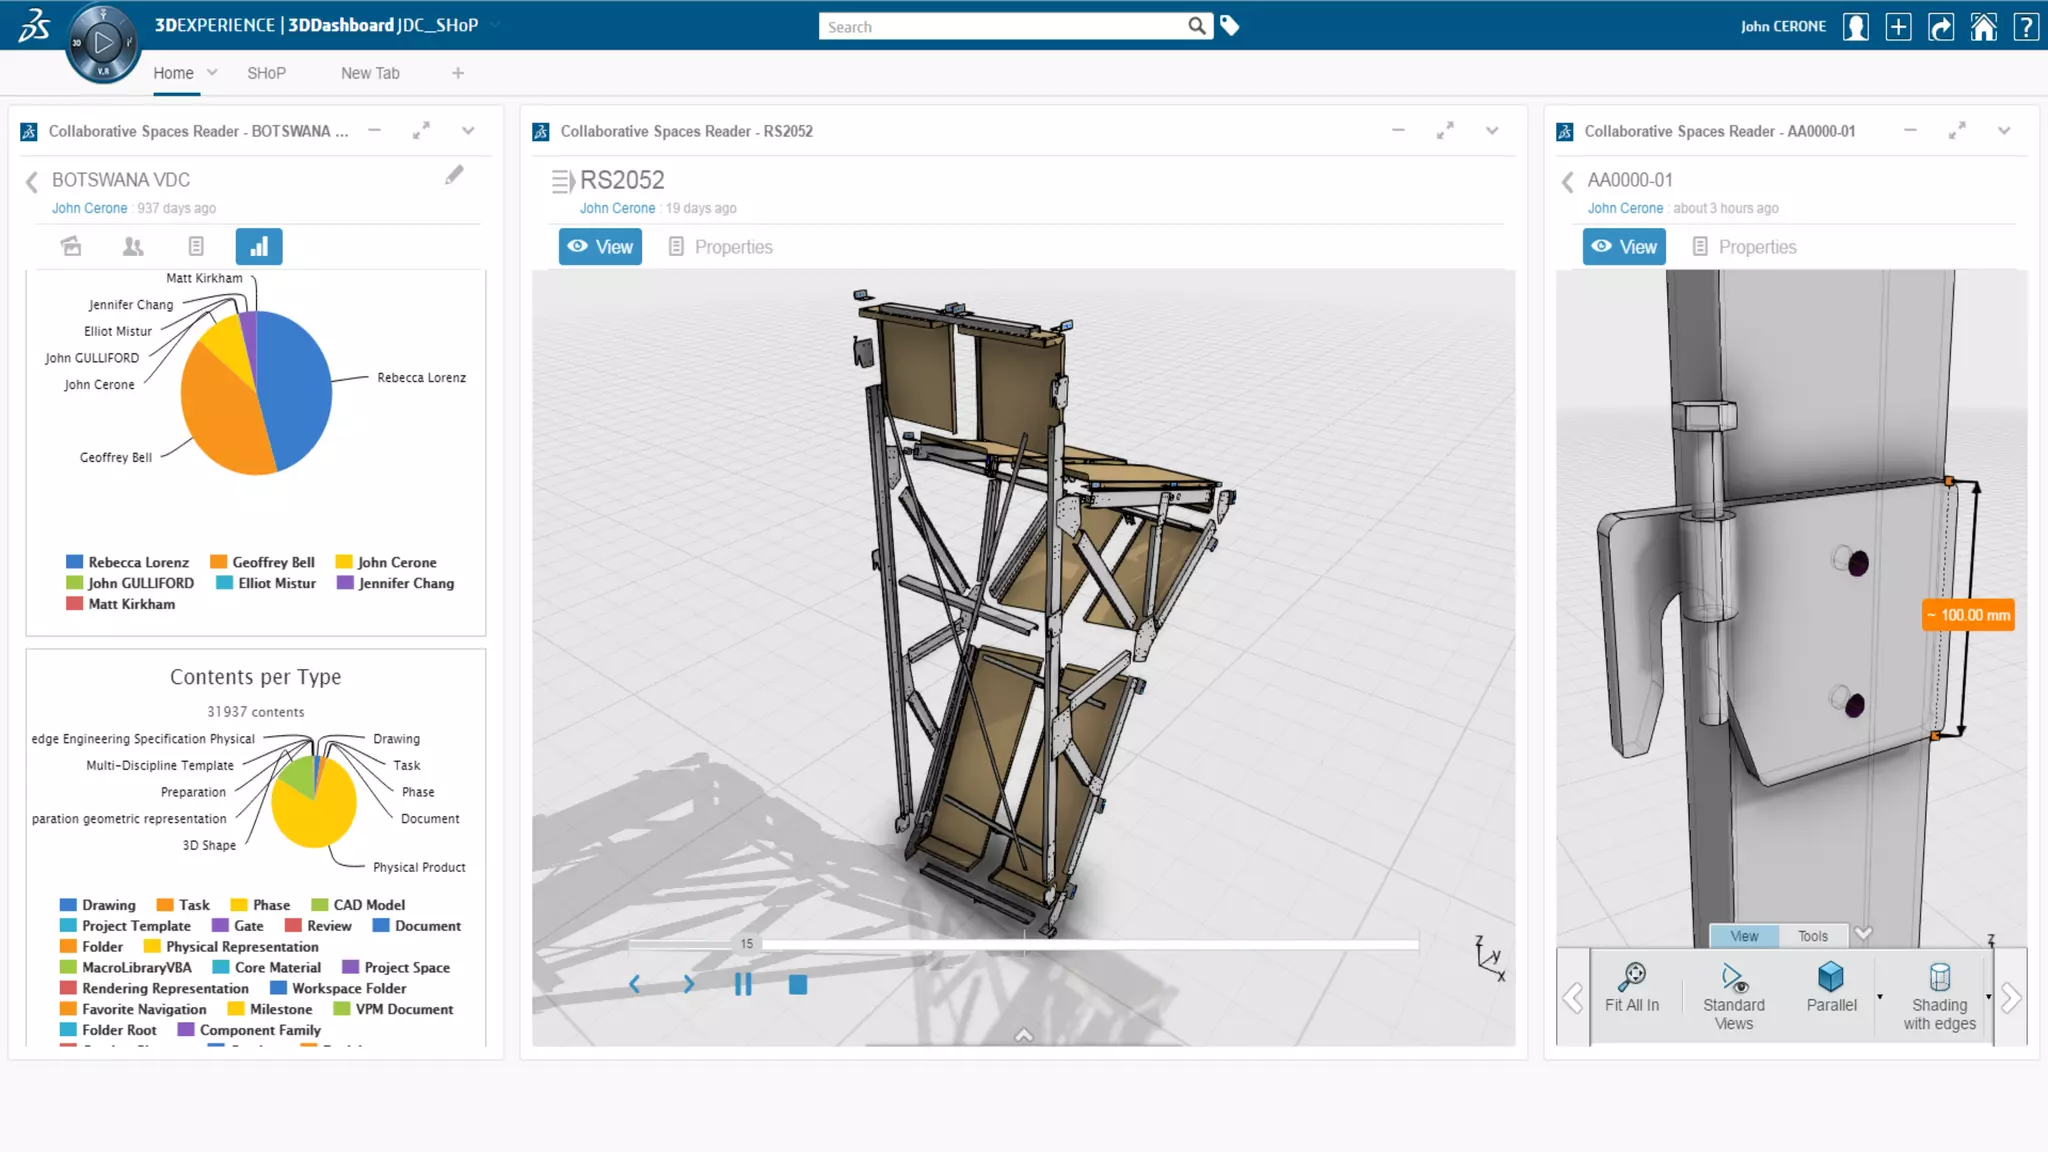Viewport: 2048px width, 1152px height.
Task: Open the help question mark icon
Action: 2026,26
